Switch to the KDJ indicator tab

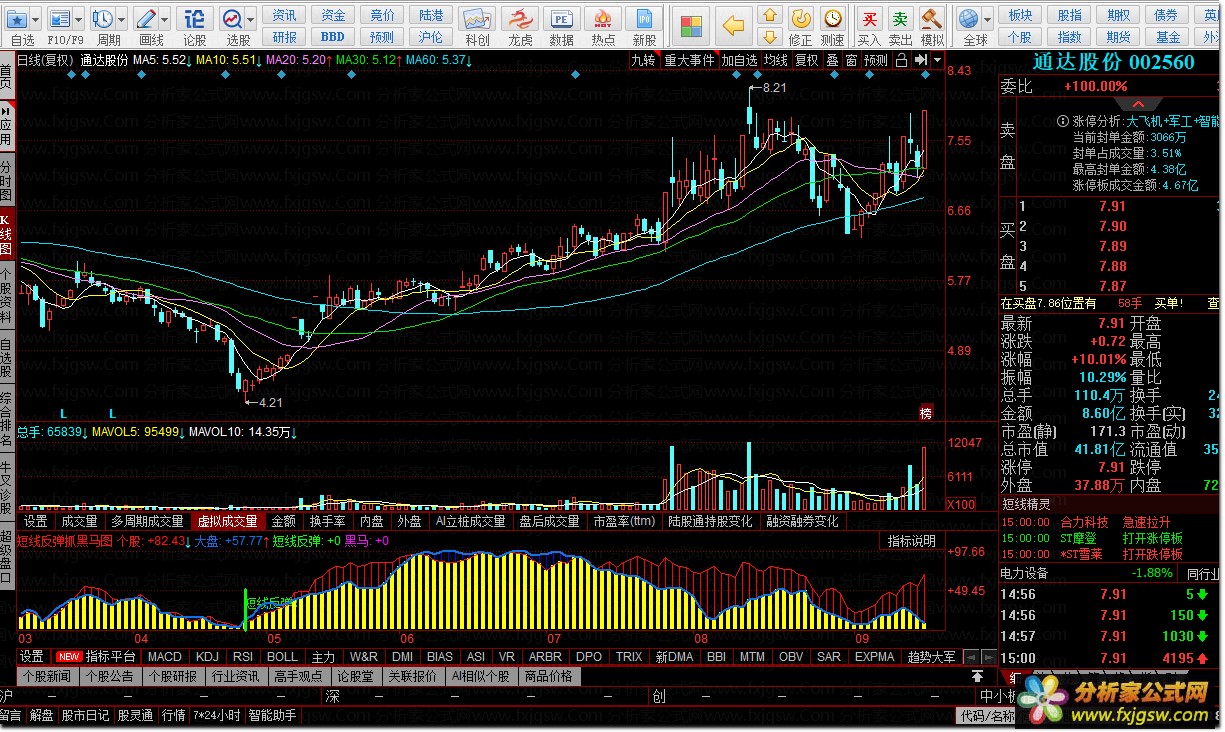207,657
